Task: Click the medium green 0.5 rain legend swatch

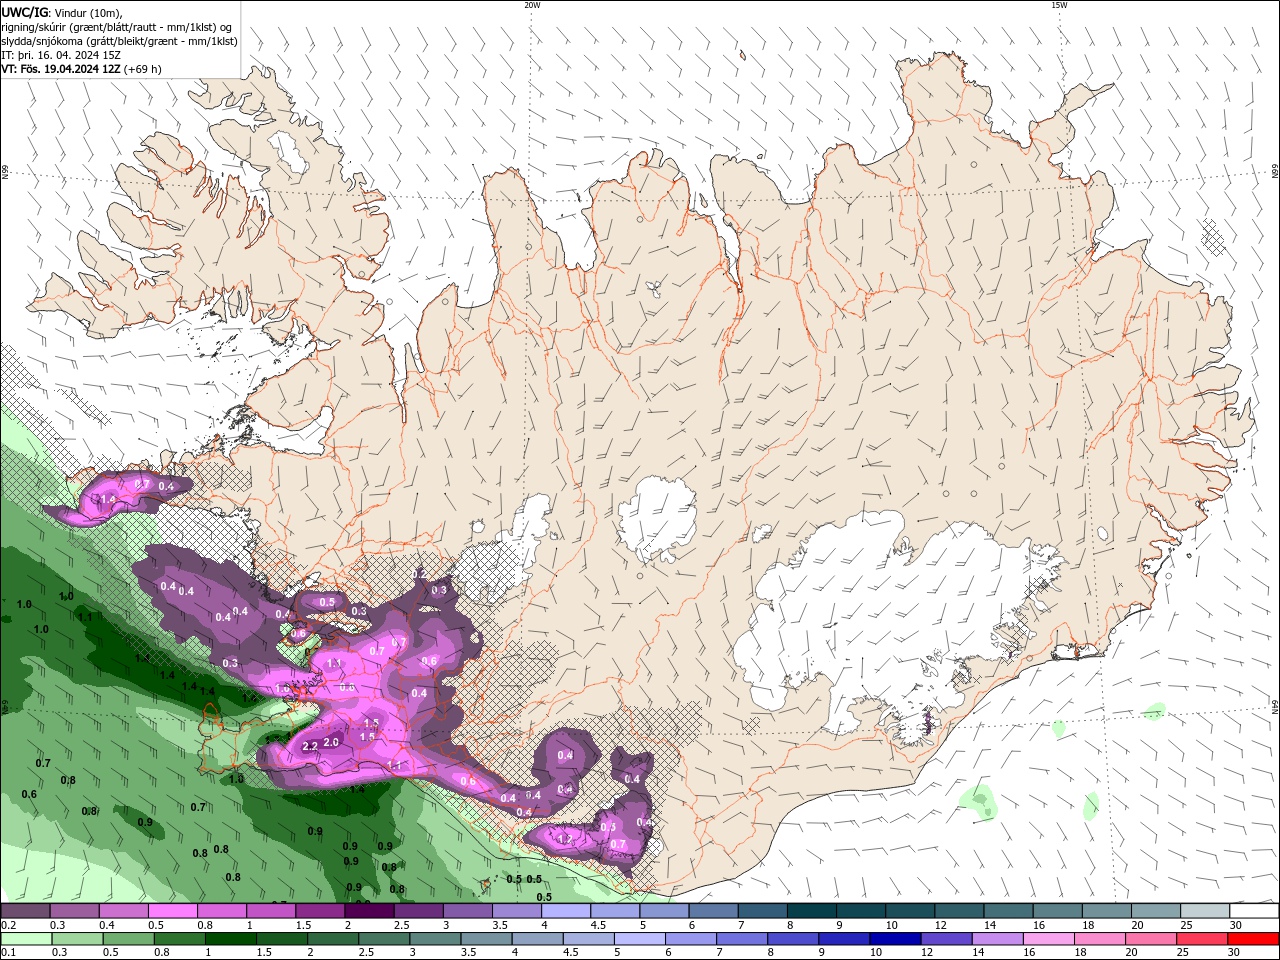Action: tap(128, 939)
